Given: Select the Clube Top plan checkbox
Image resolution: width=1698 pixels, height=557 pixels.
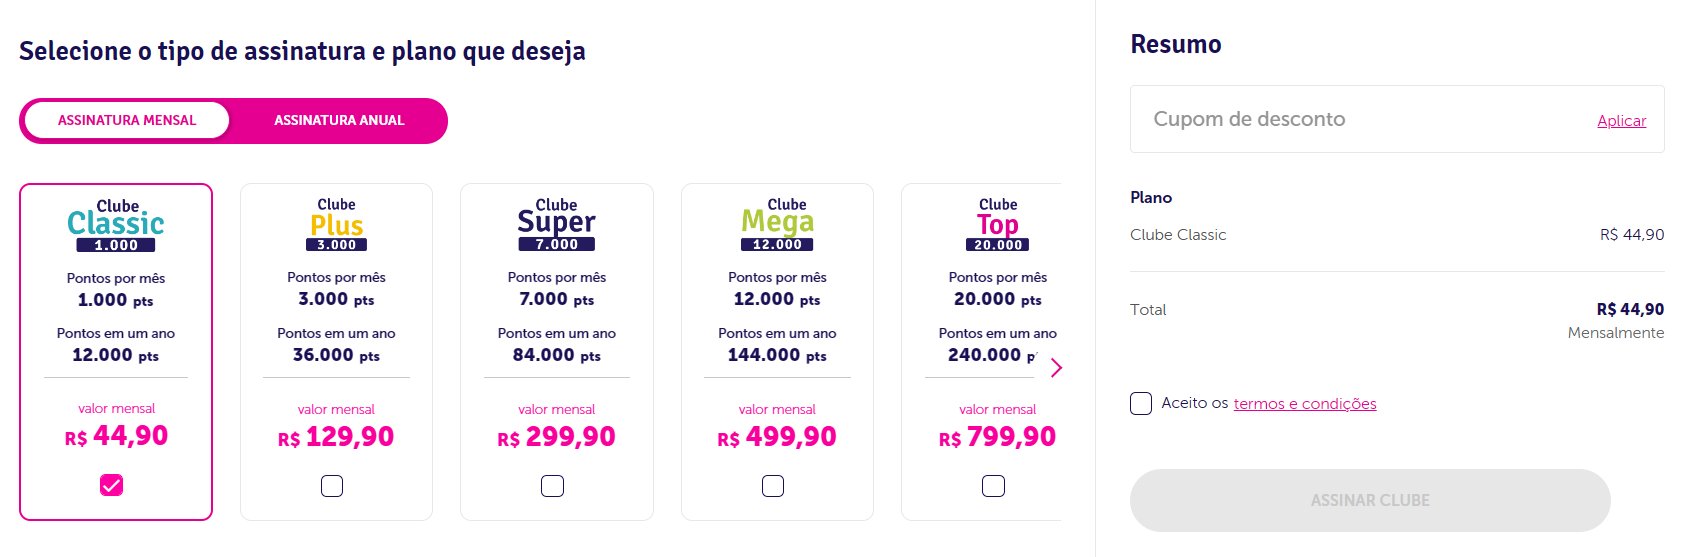Looking at the screenshot, I should 993,486.
